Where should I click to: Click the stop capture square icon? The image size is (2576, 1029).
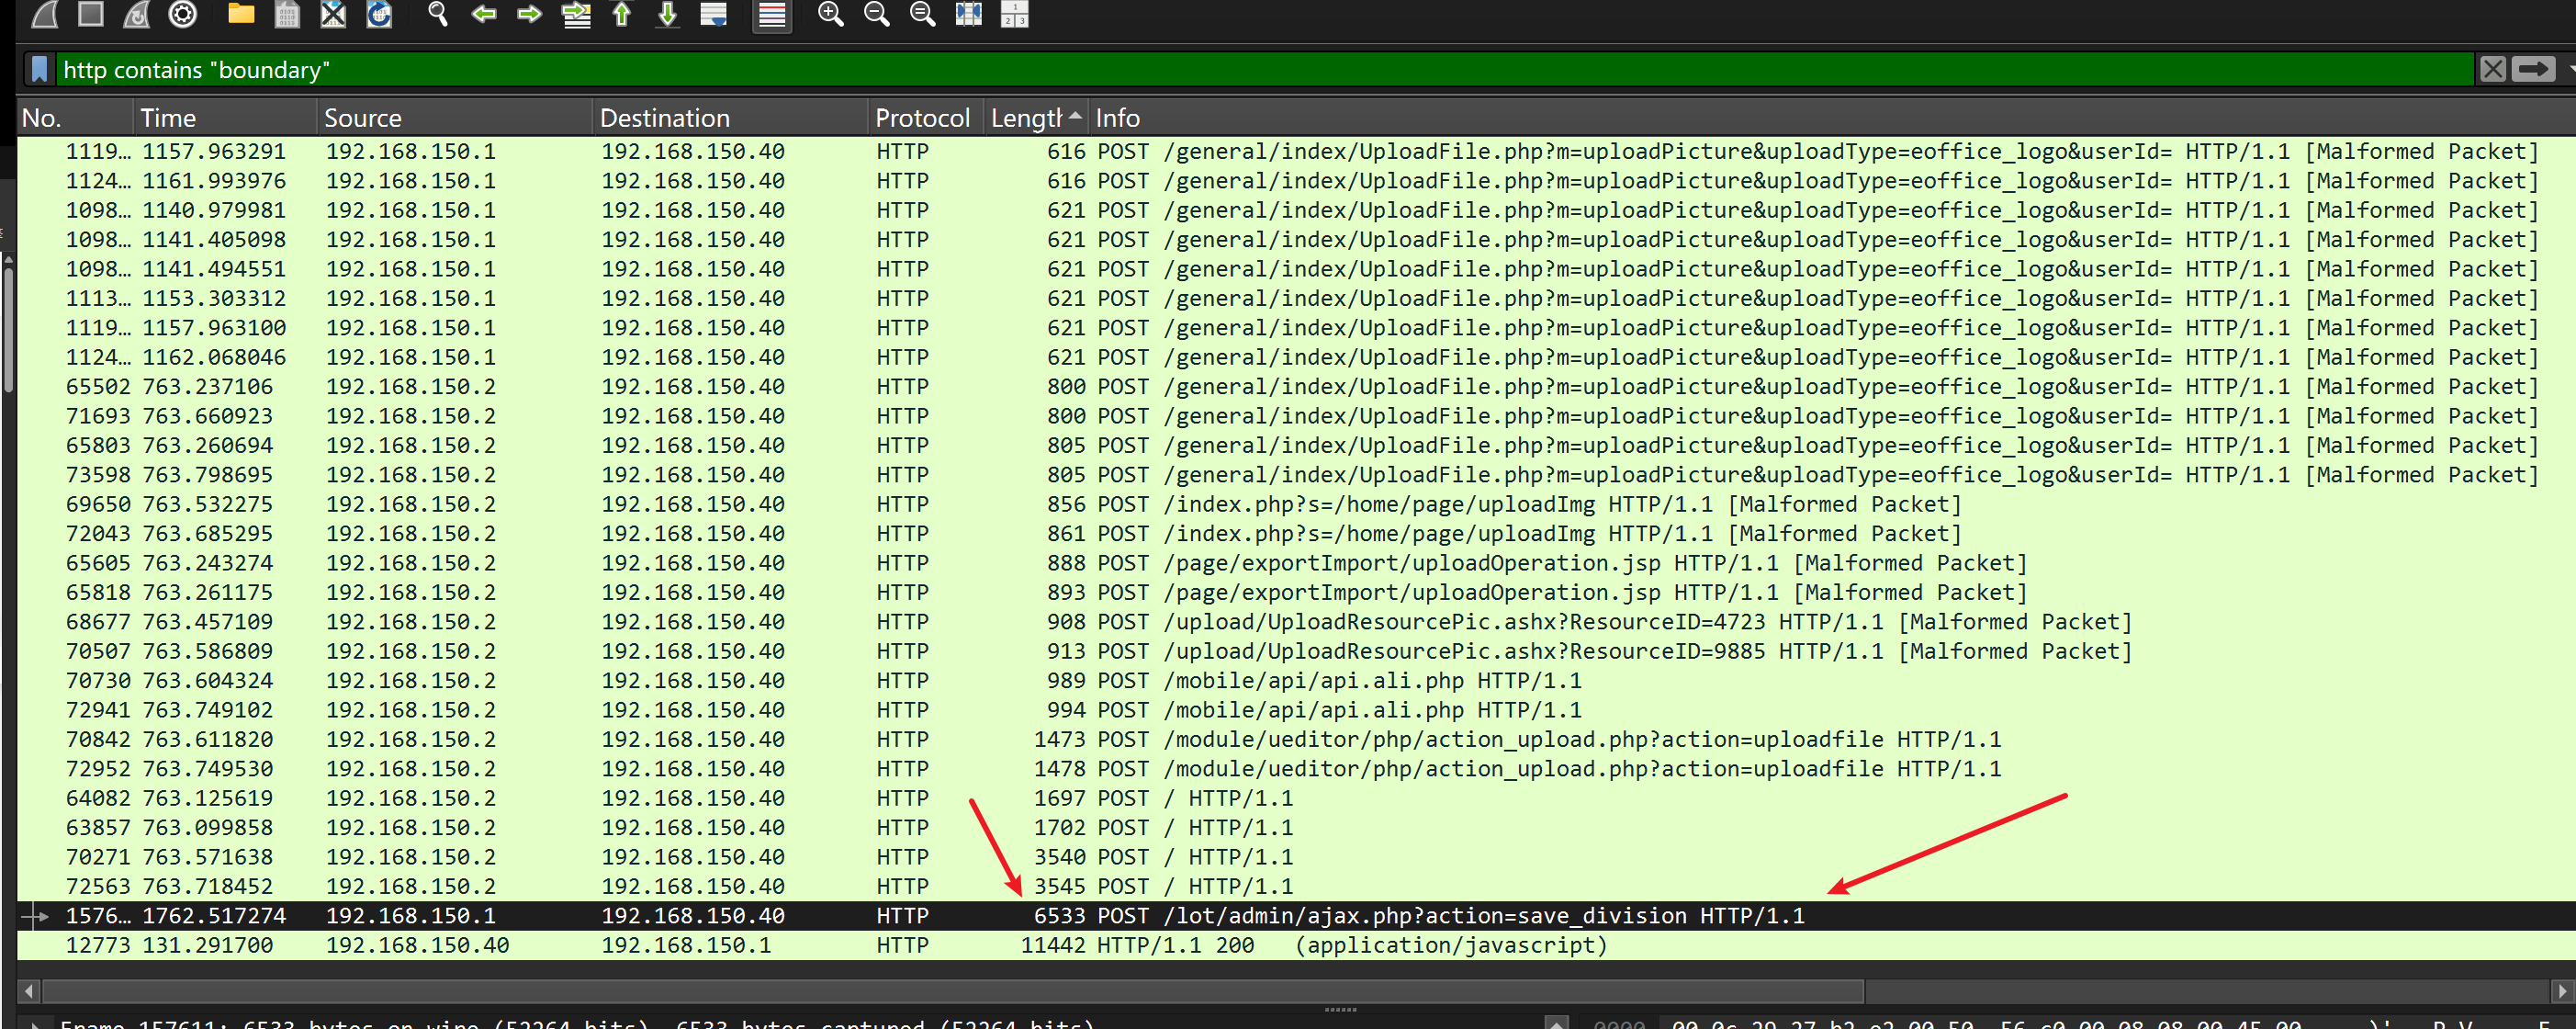[91, 14]
